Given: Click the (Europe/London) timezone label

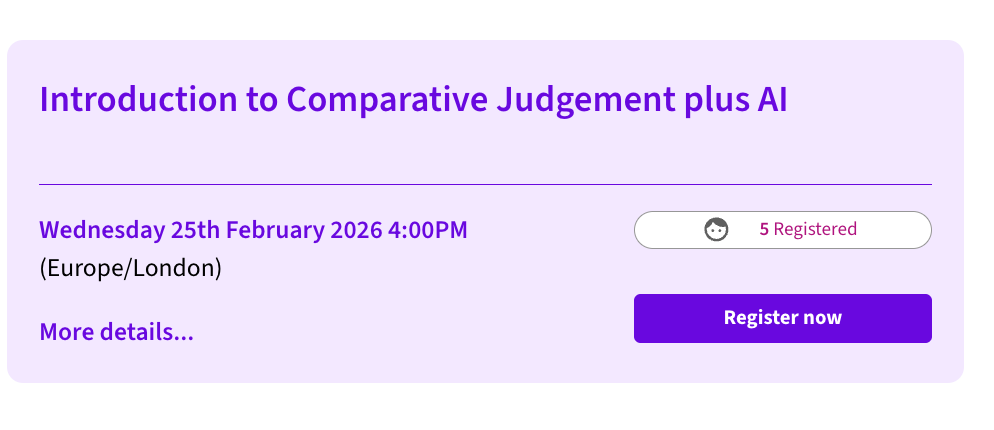Looking at the screenshot, I should point(130,268).
